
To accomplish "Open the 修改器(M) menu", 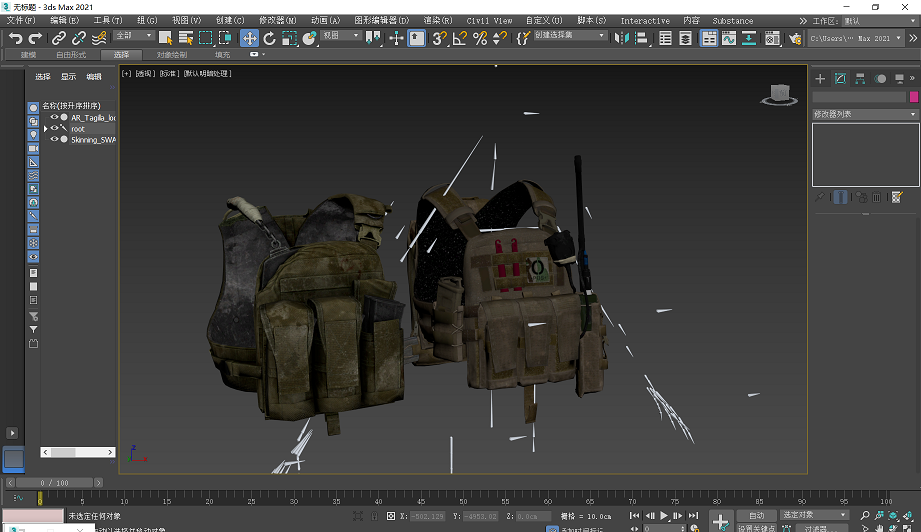I will pyautogui.click(x=278, y=21).
